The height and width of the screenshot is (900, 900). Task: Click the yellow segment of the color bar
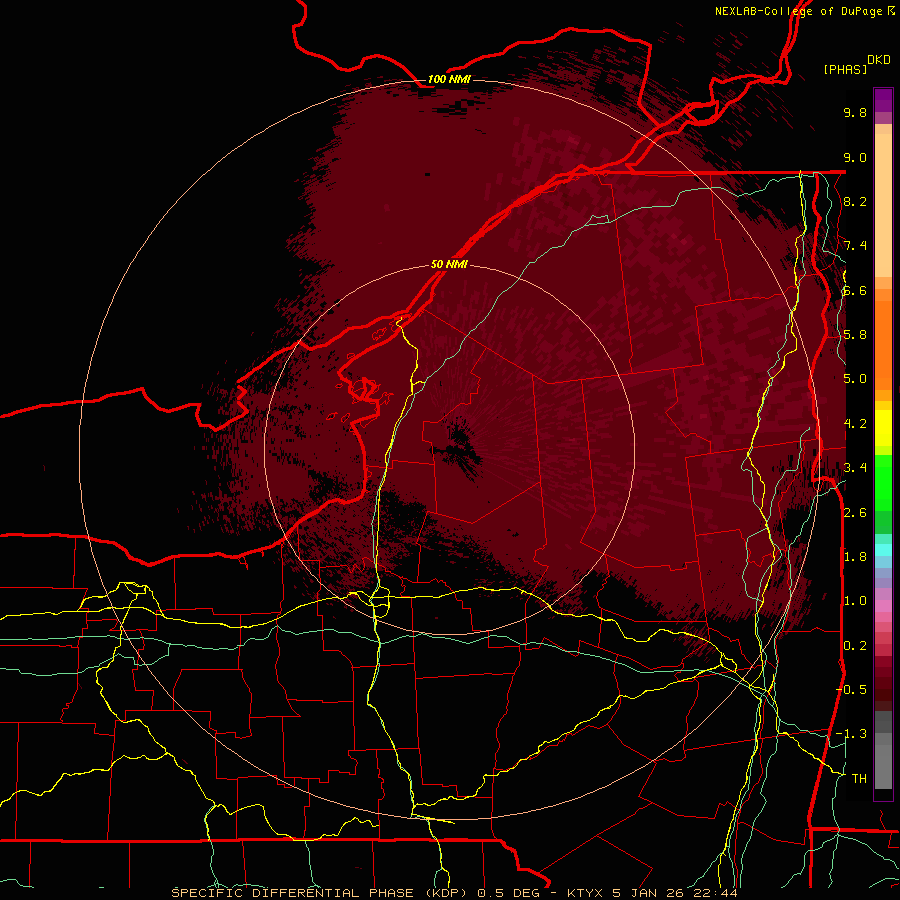[883, 428]
